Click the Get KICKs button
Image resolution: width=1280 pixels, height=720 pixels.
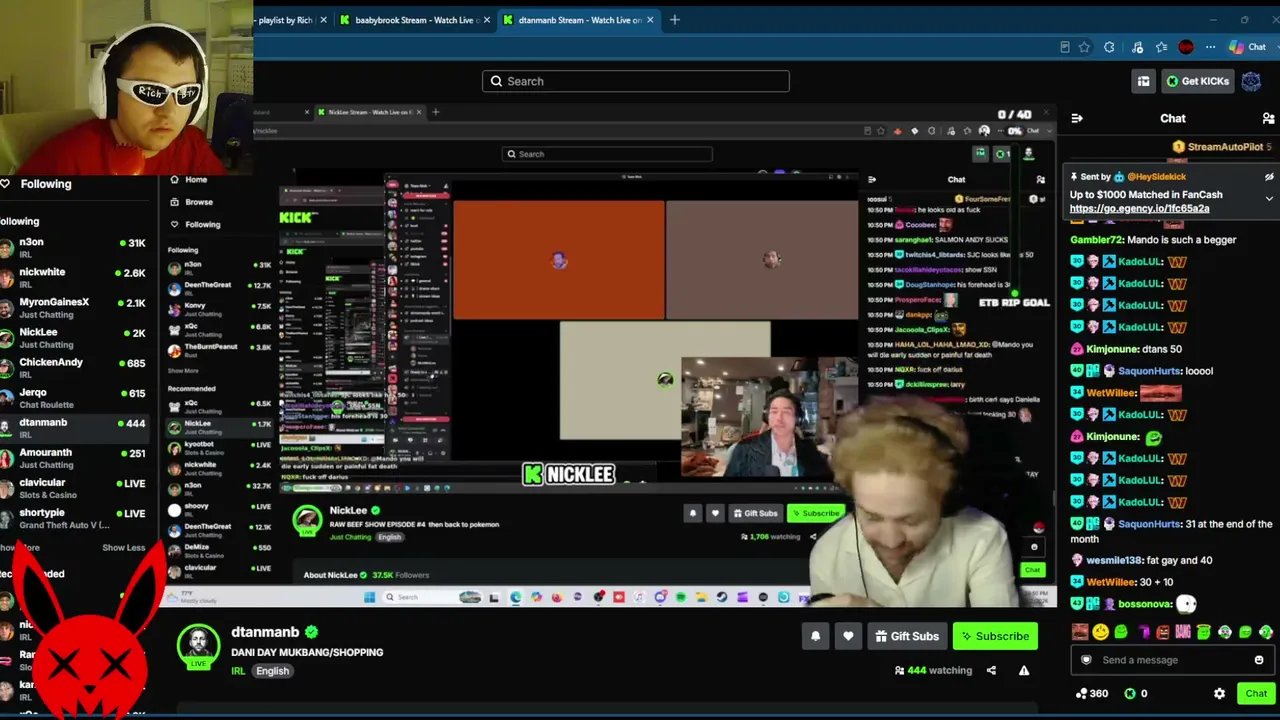pos(1197,81)
